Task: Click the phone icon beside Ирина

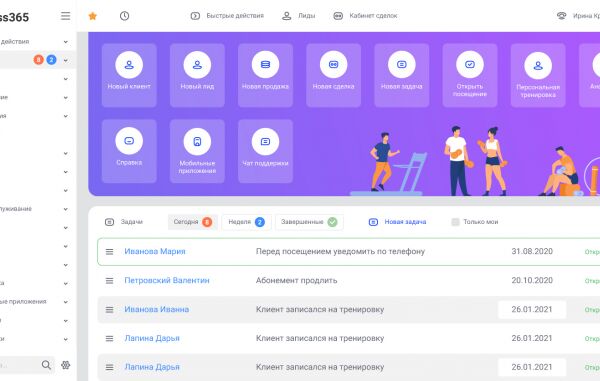Action: click(x=561, y=16)
